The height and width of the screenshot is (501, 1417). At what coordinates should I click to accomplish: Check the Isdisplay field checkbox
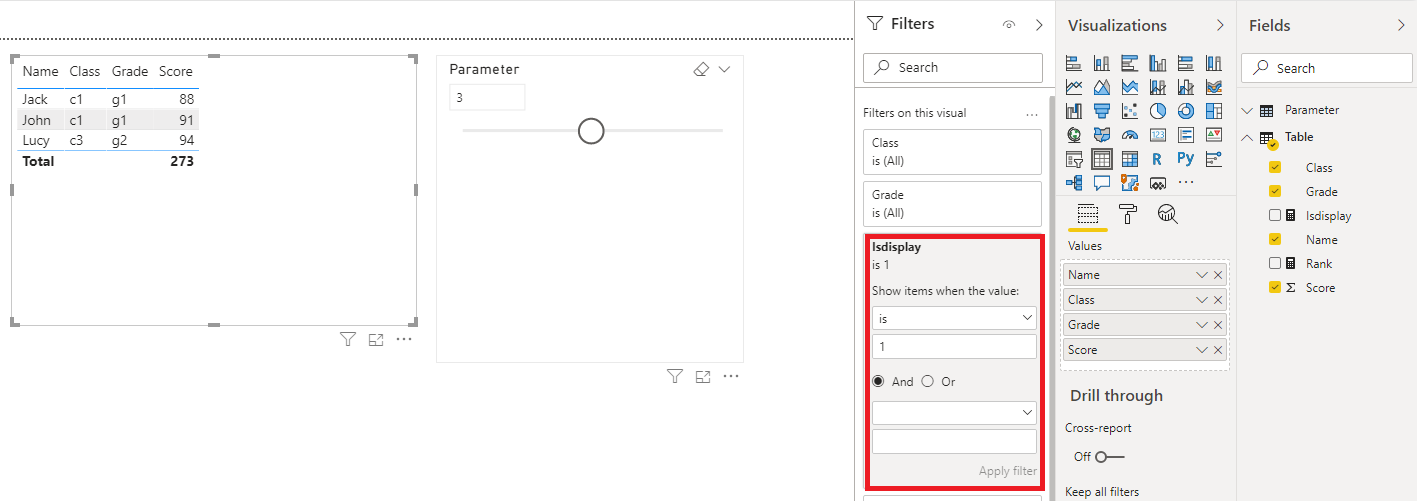[1275, 215]
